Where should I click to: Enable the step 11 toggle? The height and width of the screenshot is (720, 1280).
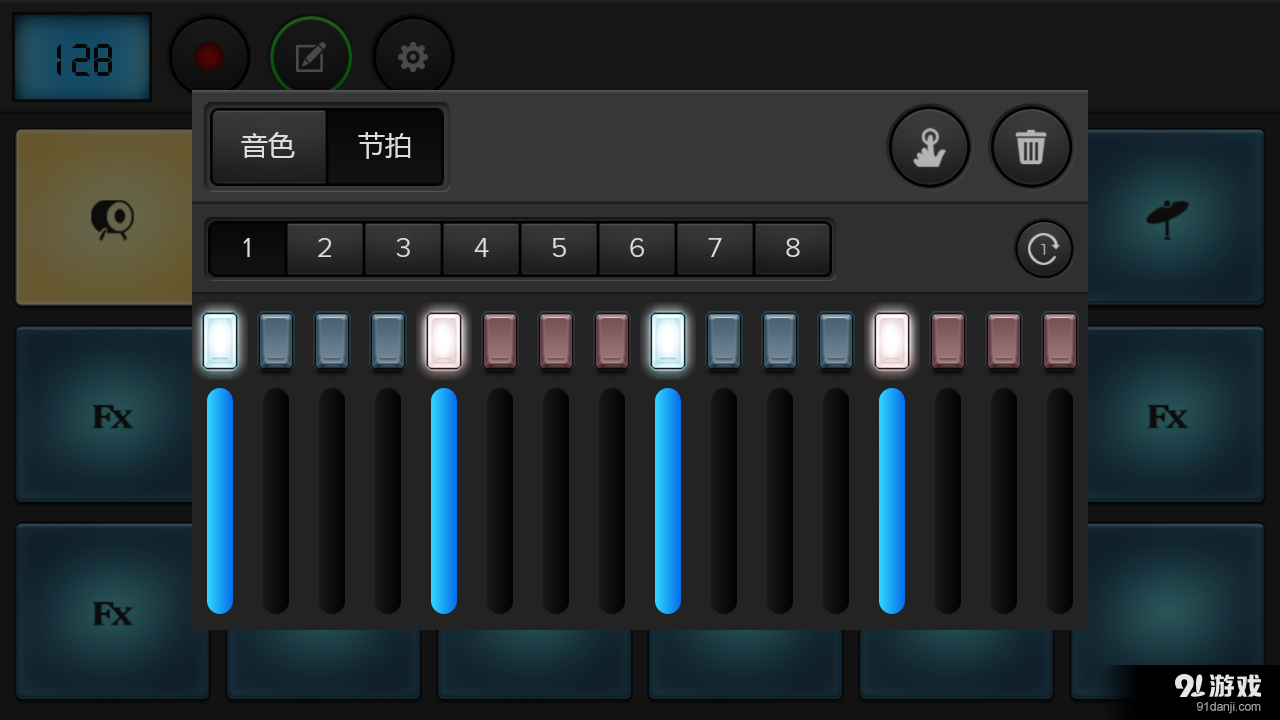pos(780,341)
